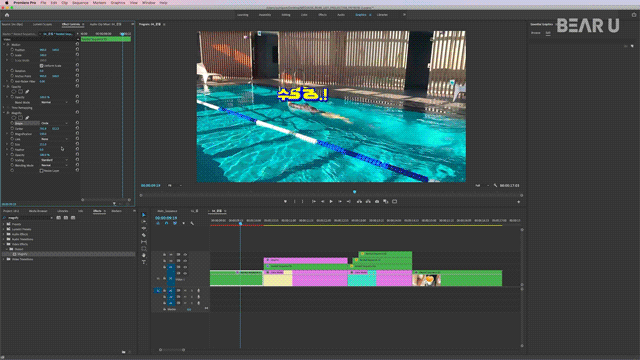Click the Play button in Program monitor
640x360 pixels.
331,201
